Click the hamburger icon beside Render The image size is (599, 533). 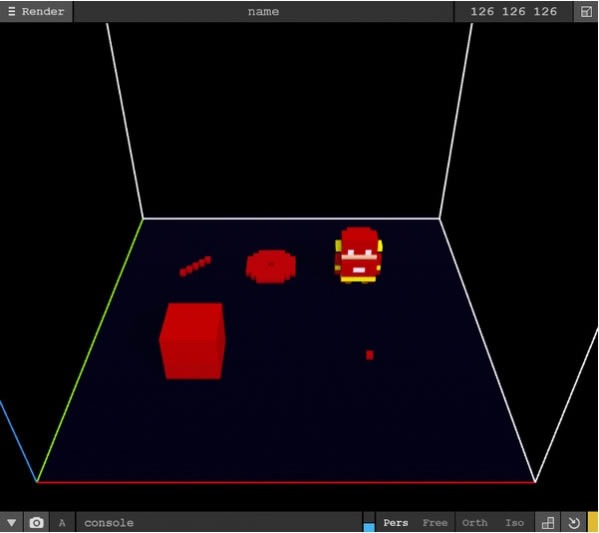click(11, 11)
